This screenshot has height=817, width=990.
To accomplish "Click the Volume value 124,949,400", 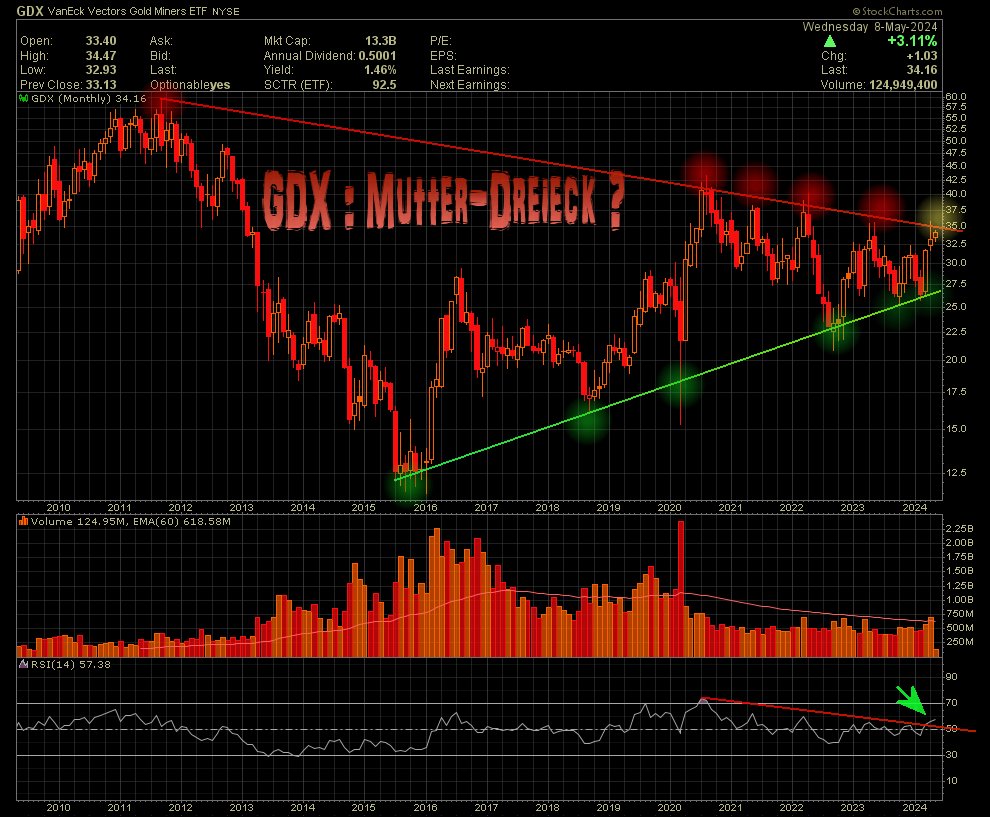I will click(903, 85).
